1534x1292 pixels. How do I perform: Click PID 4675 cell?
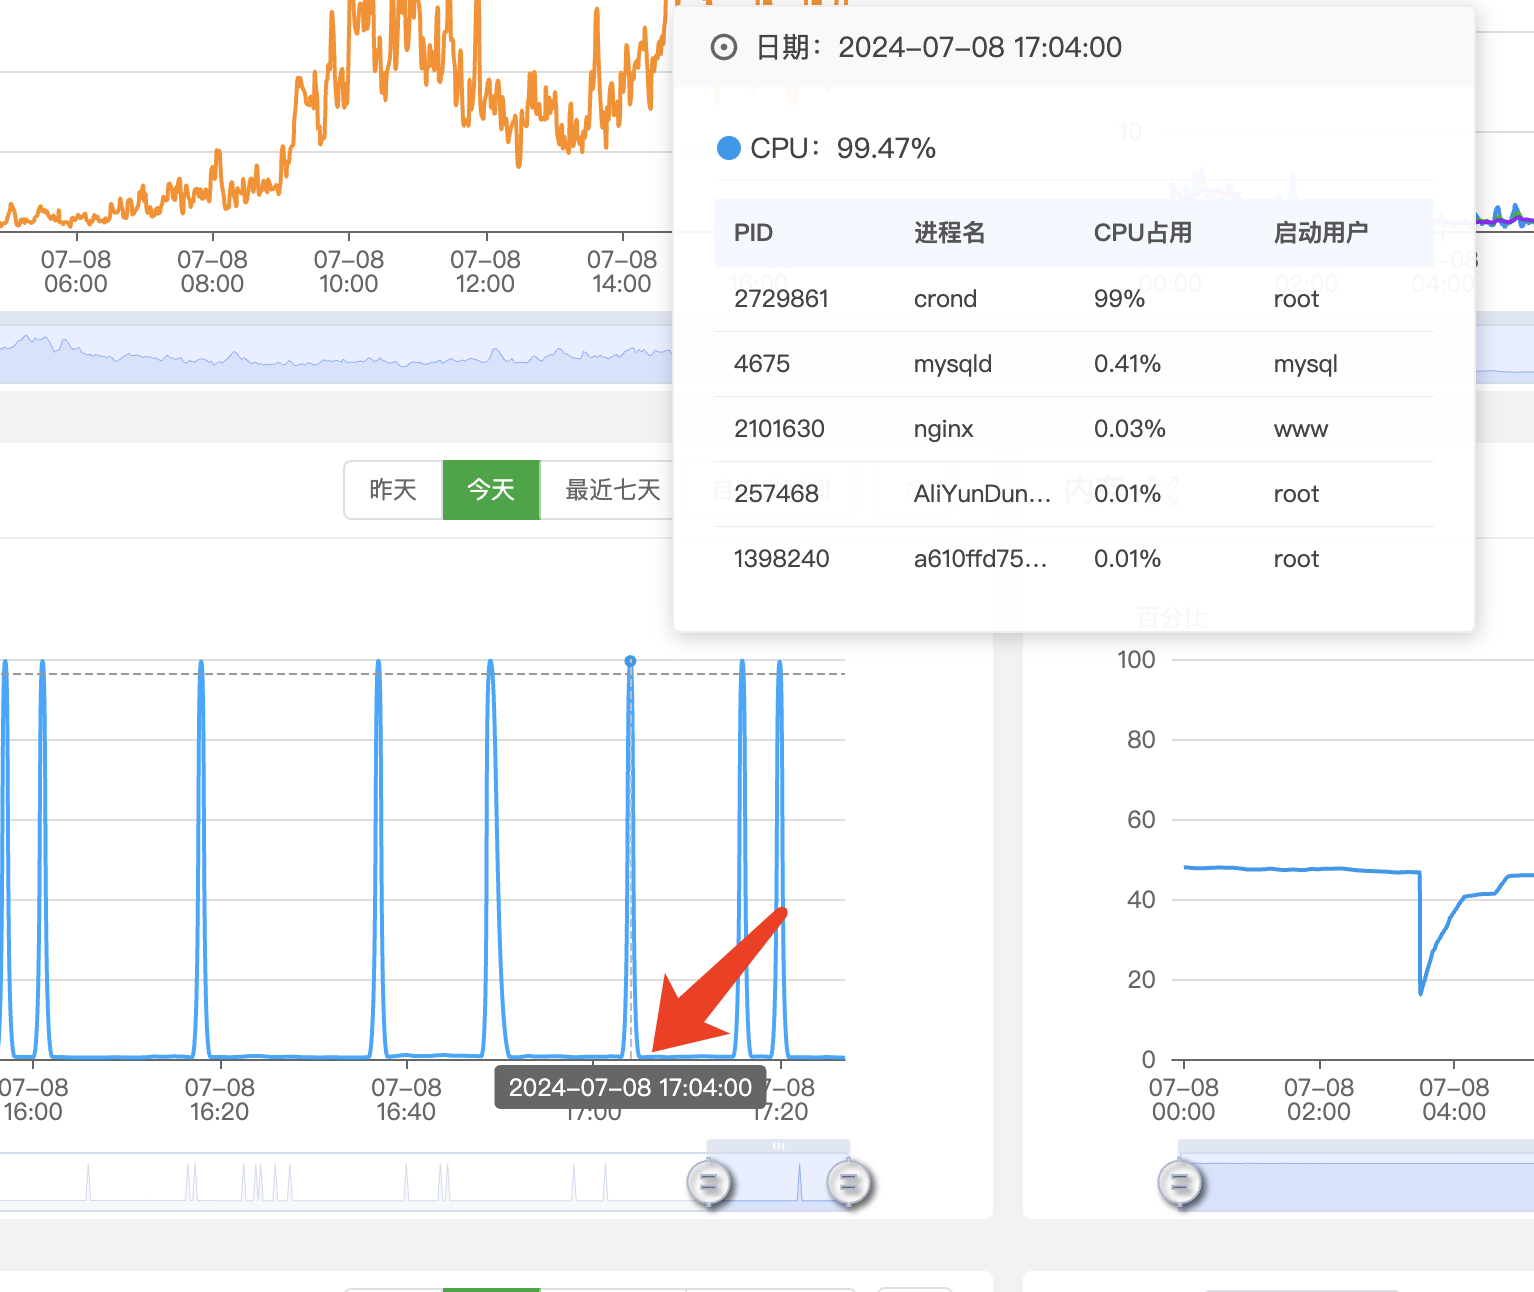[762, 364]
